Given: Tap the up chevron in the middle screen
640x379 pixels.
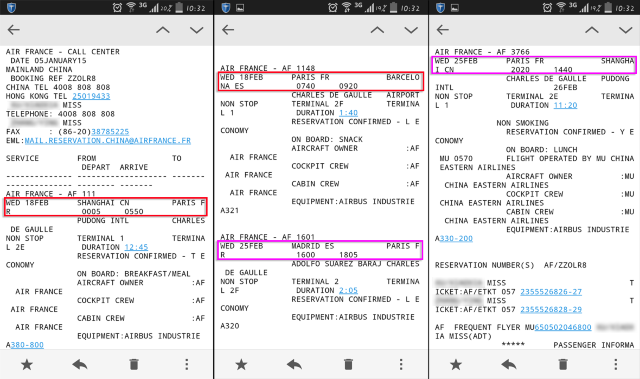Looking at the screenshot, I should 377,30.
